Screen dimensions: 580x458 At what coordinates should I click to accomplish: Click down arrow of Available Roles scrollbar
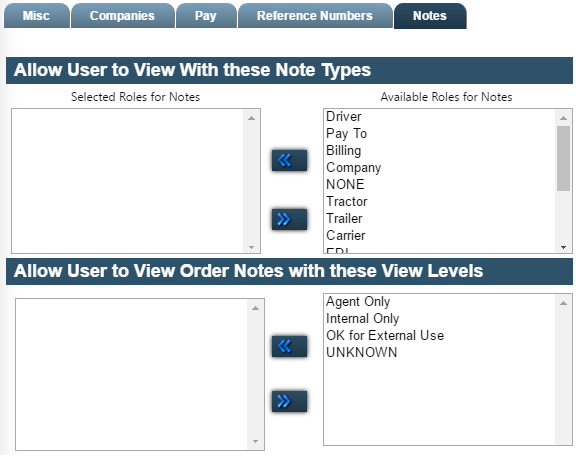(x=563, y=247)
